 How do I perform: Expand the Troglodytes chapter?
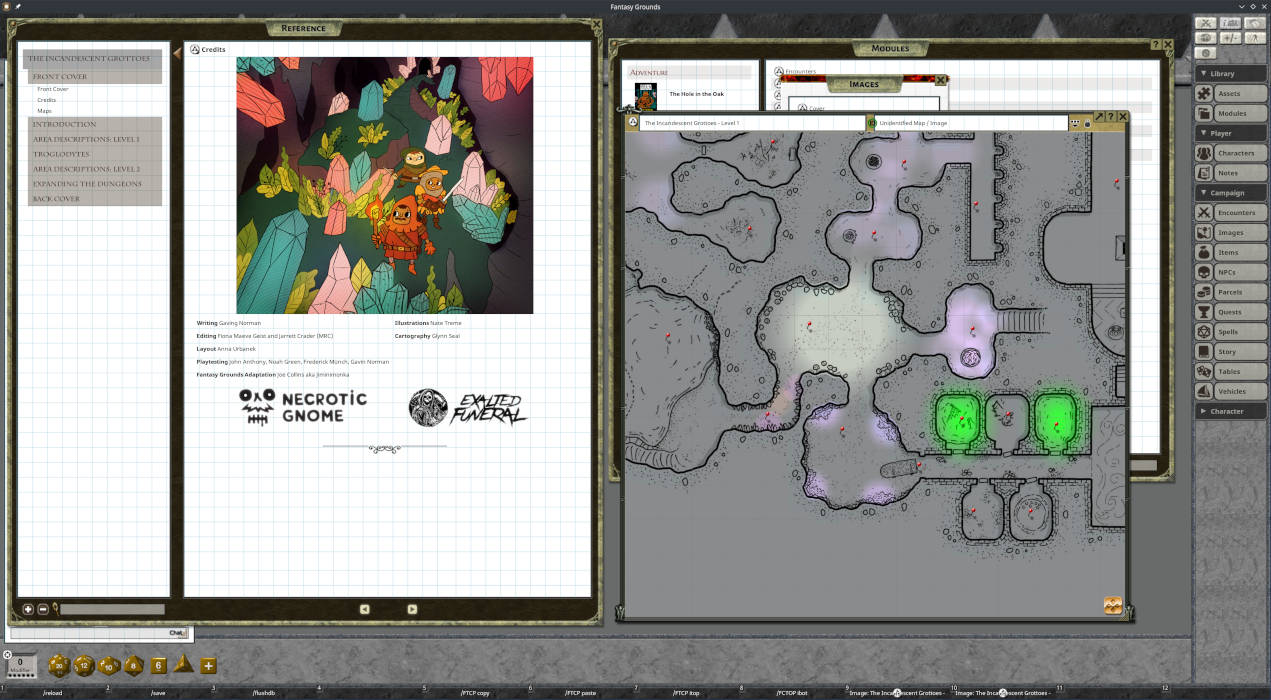coord(95,154)
